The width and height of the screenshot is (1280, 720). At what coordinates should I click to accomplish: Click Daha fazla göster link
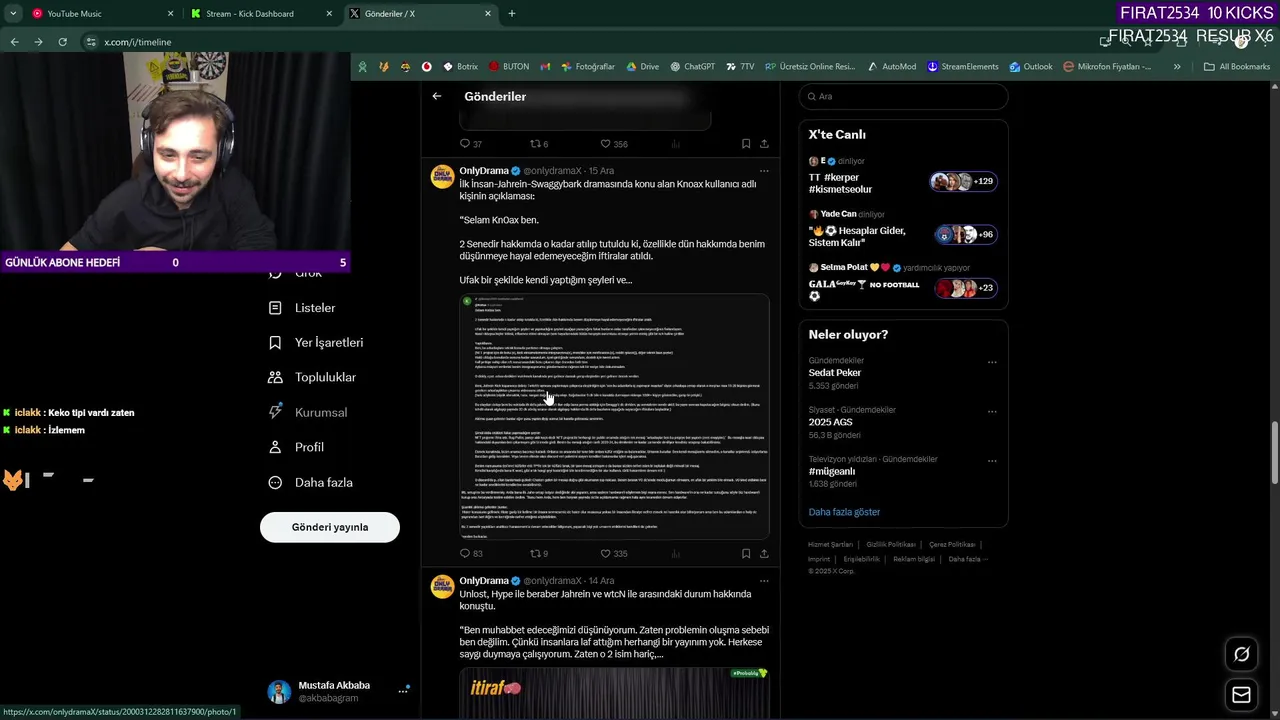[844, 512]
